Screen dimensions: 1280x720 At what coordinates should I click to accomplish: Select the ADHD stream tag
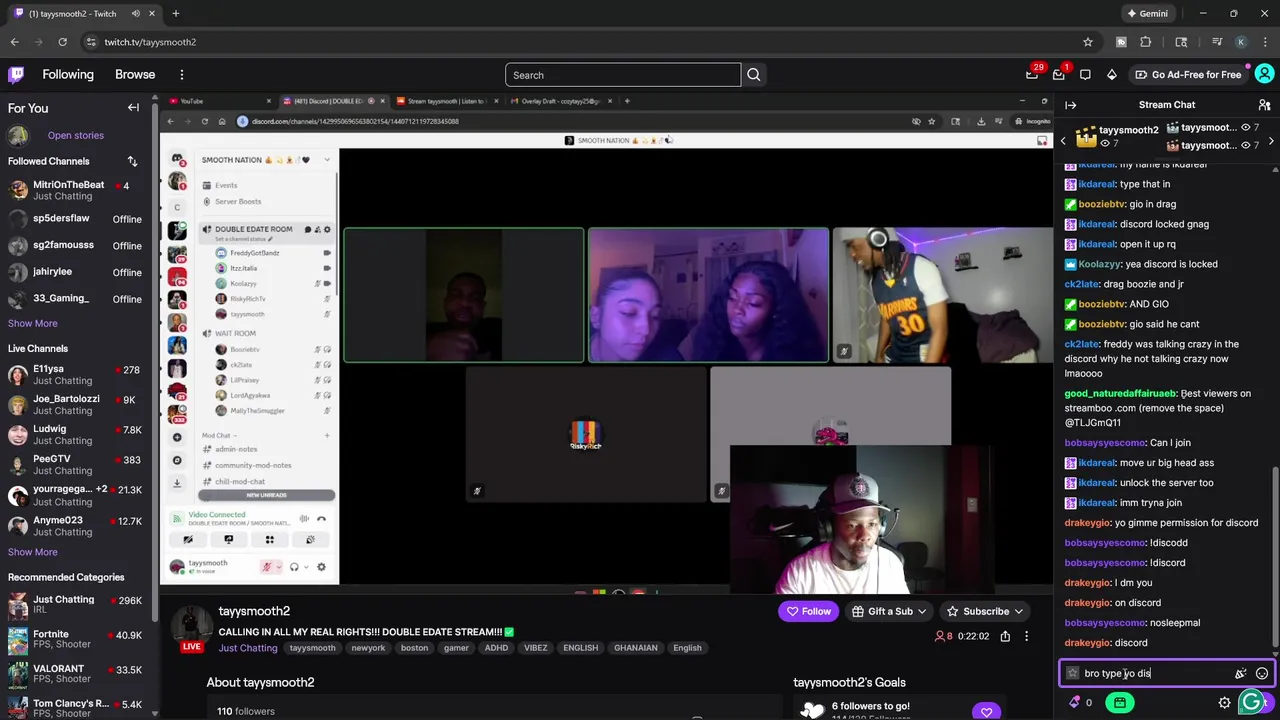pos(496,648)
